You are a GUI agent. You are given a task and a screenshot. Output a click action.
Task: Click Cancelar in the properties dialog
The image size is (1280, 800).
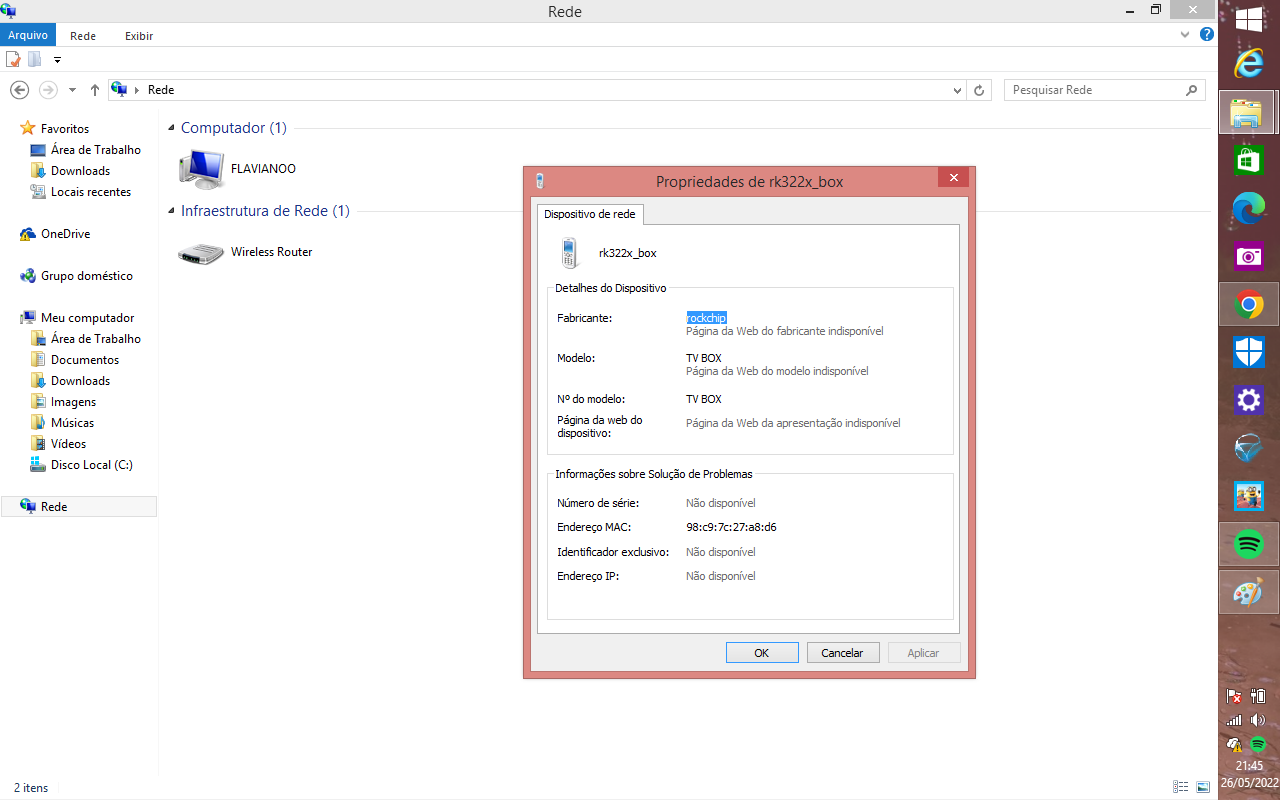tap(842, 652)
